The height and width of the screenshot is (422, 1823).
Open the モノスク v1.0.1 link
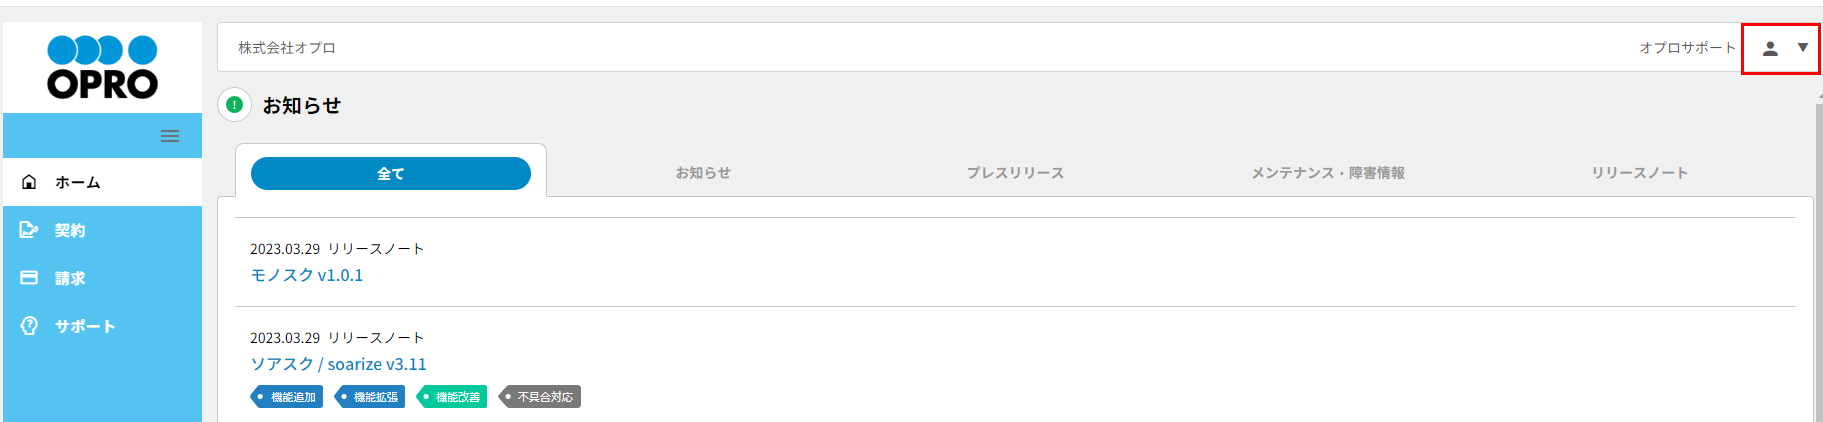point(307,275)
